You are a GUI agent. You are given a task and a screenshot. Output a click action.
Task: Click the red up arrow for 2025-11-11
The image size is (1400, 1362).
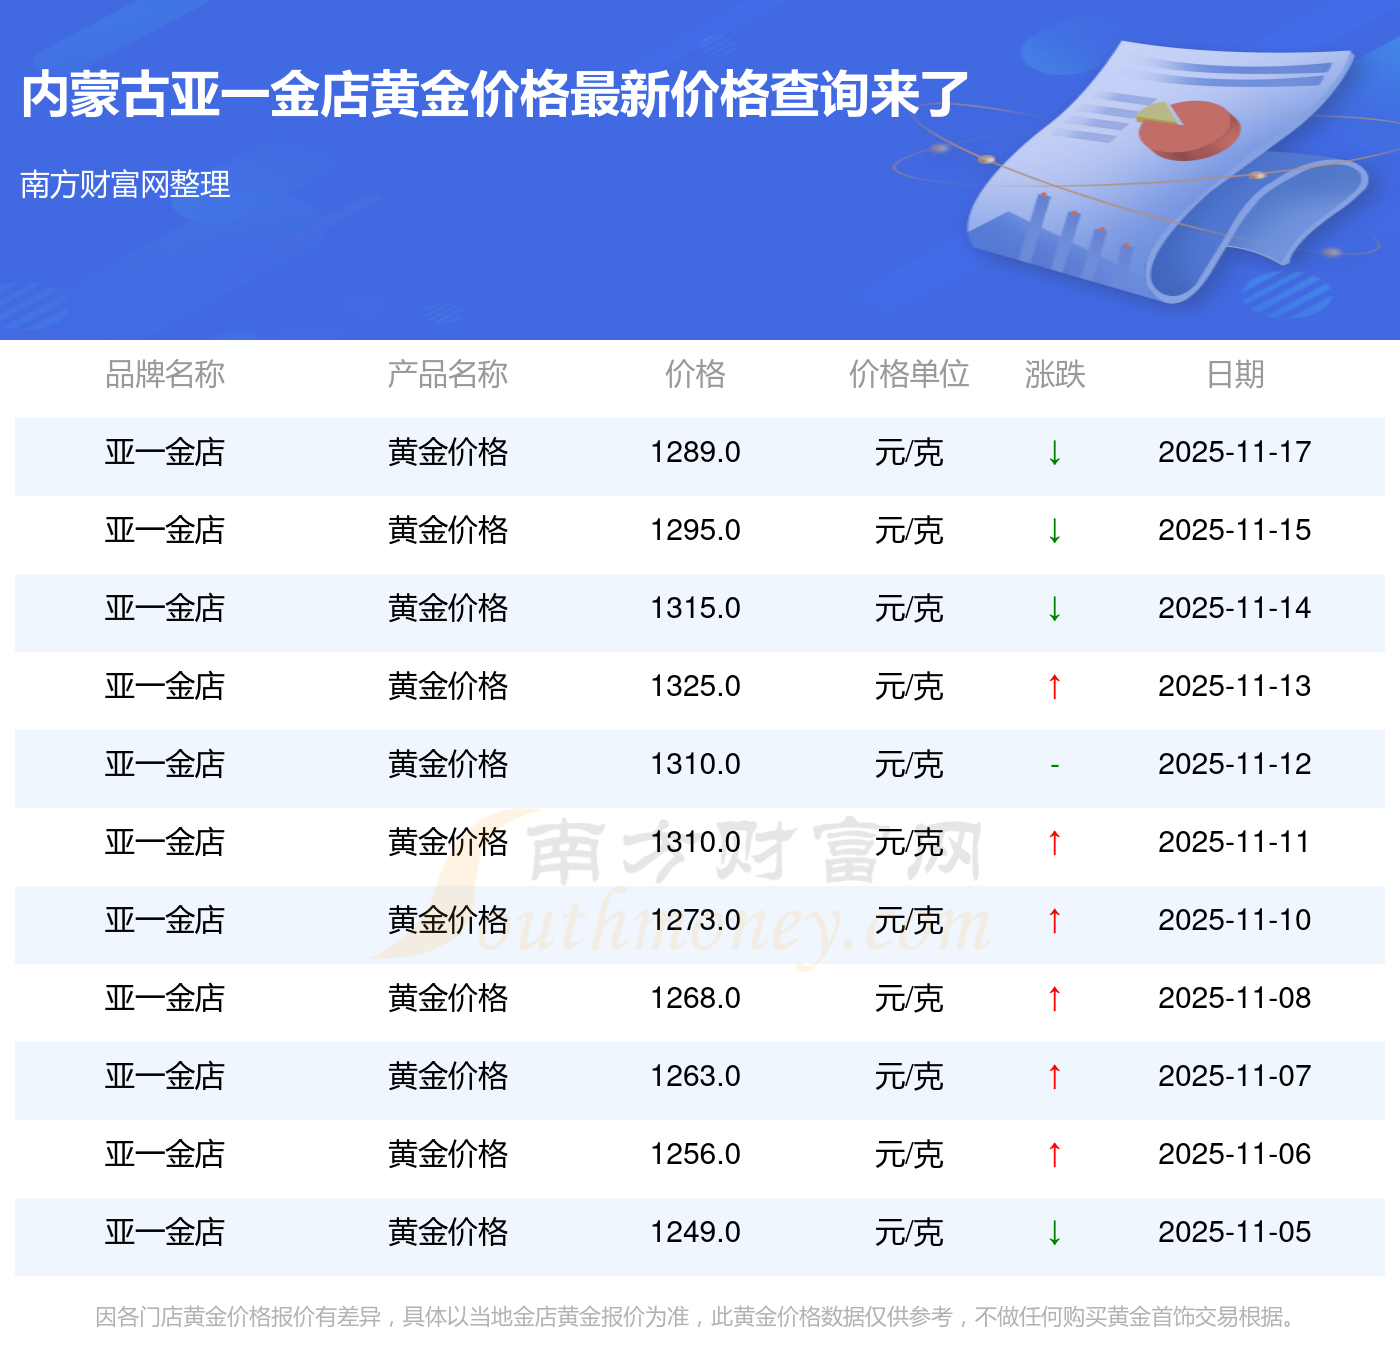coord(1054,843)
